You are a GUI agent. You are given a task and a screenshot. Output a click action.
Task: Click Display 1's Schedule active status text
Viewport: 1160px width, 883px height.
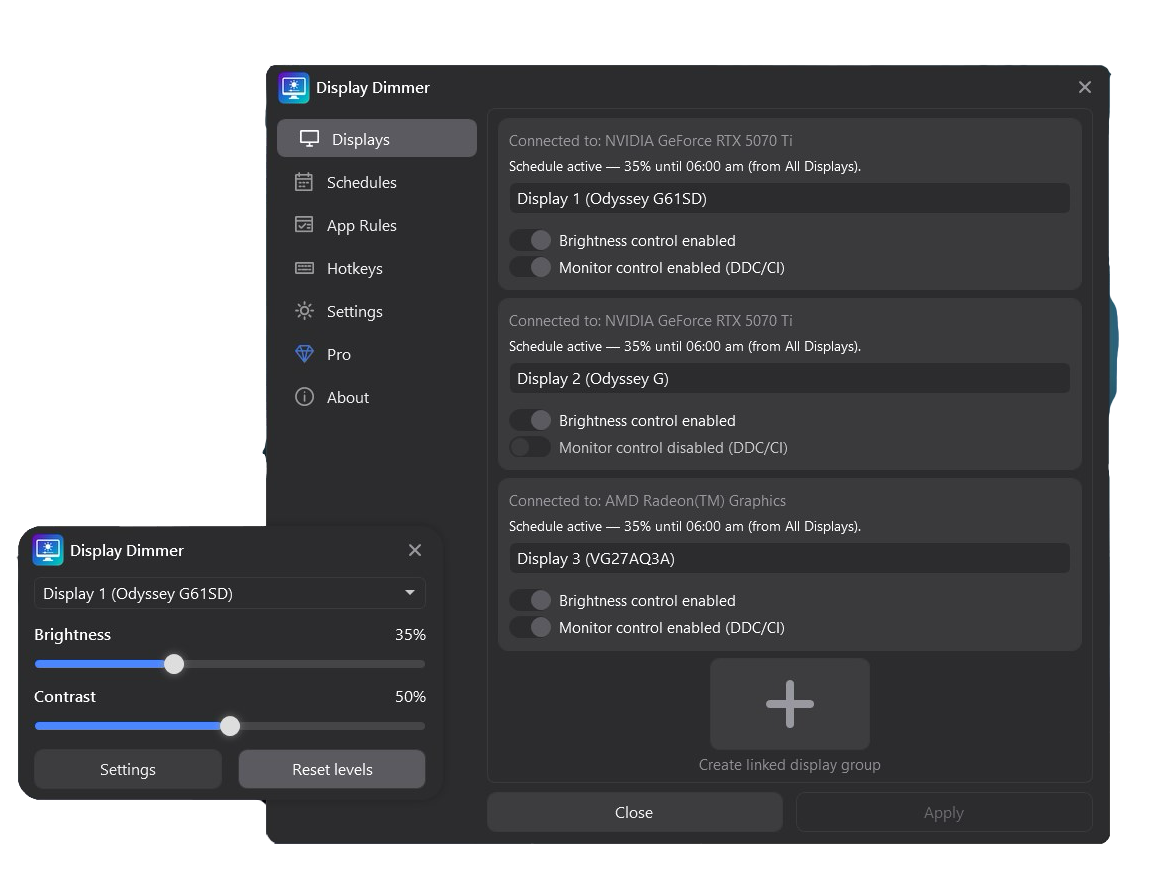tap(685, 166)
